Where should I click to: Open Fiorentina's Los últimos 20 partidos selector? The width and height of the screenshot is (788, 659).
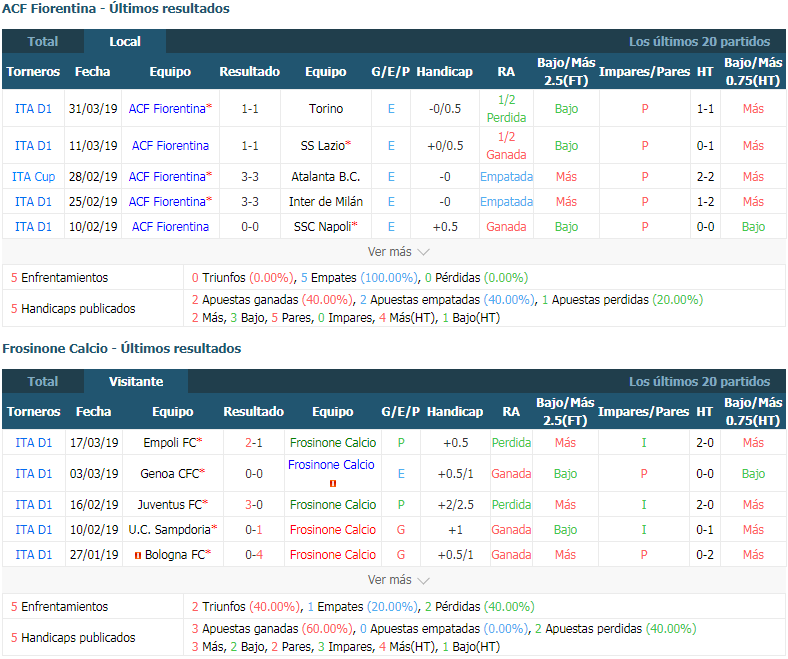699,41
